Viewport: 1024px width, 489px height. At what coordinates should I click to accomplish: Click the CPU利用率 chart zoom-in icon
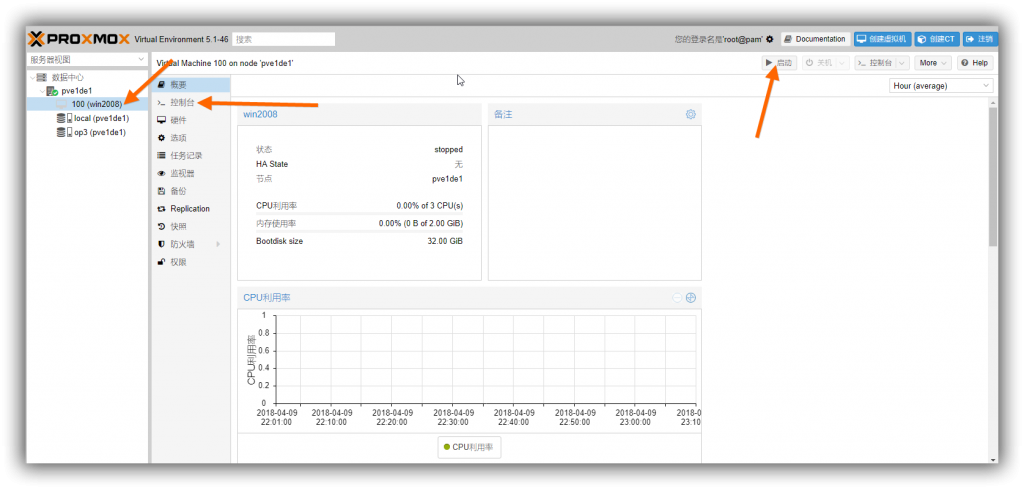pyautogui.click(x=690, y=298)
